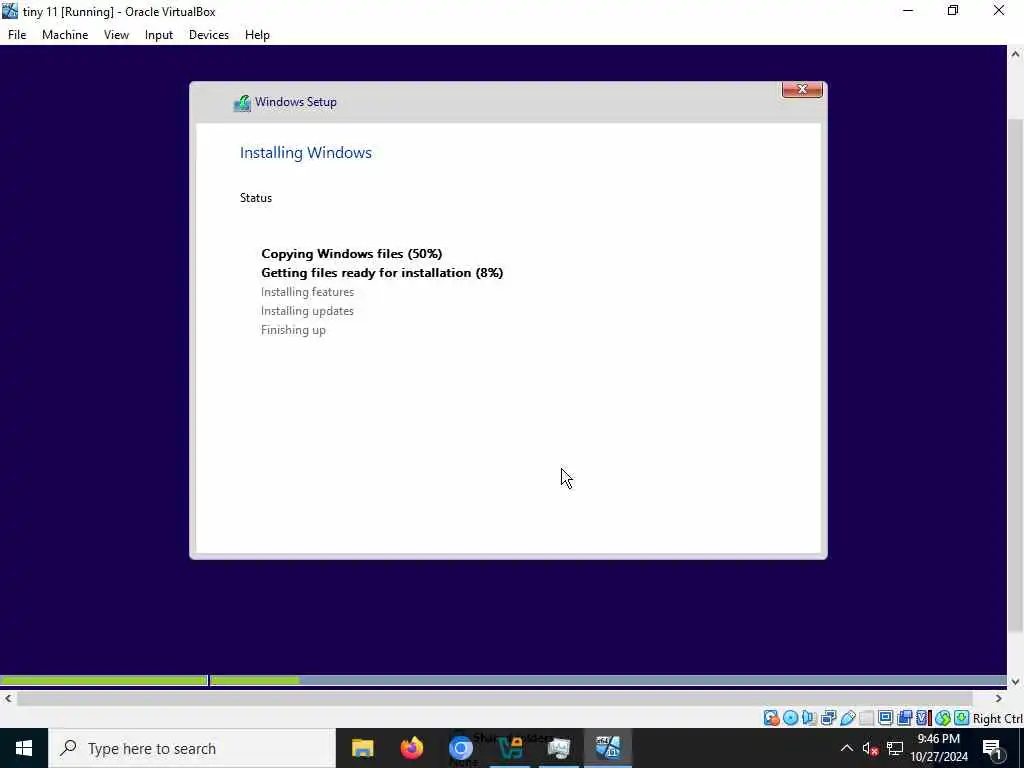Open the notification center
Viewport: 1024px width, 768px height.
992,749
